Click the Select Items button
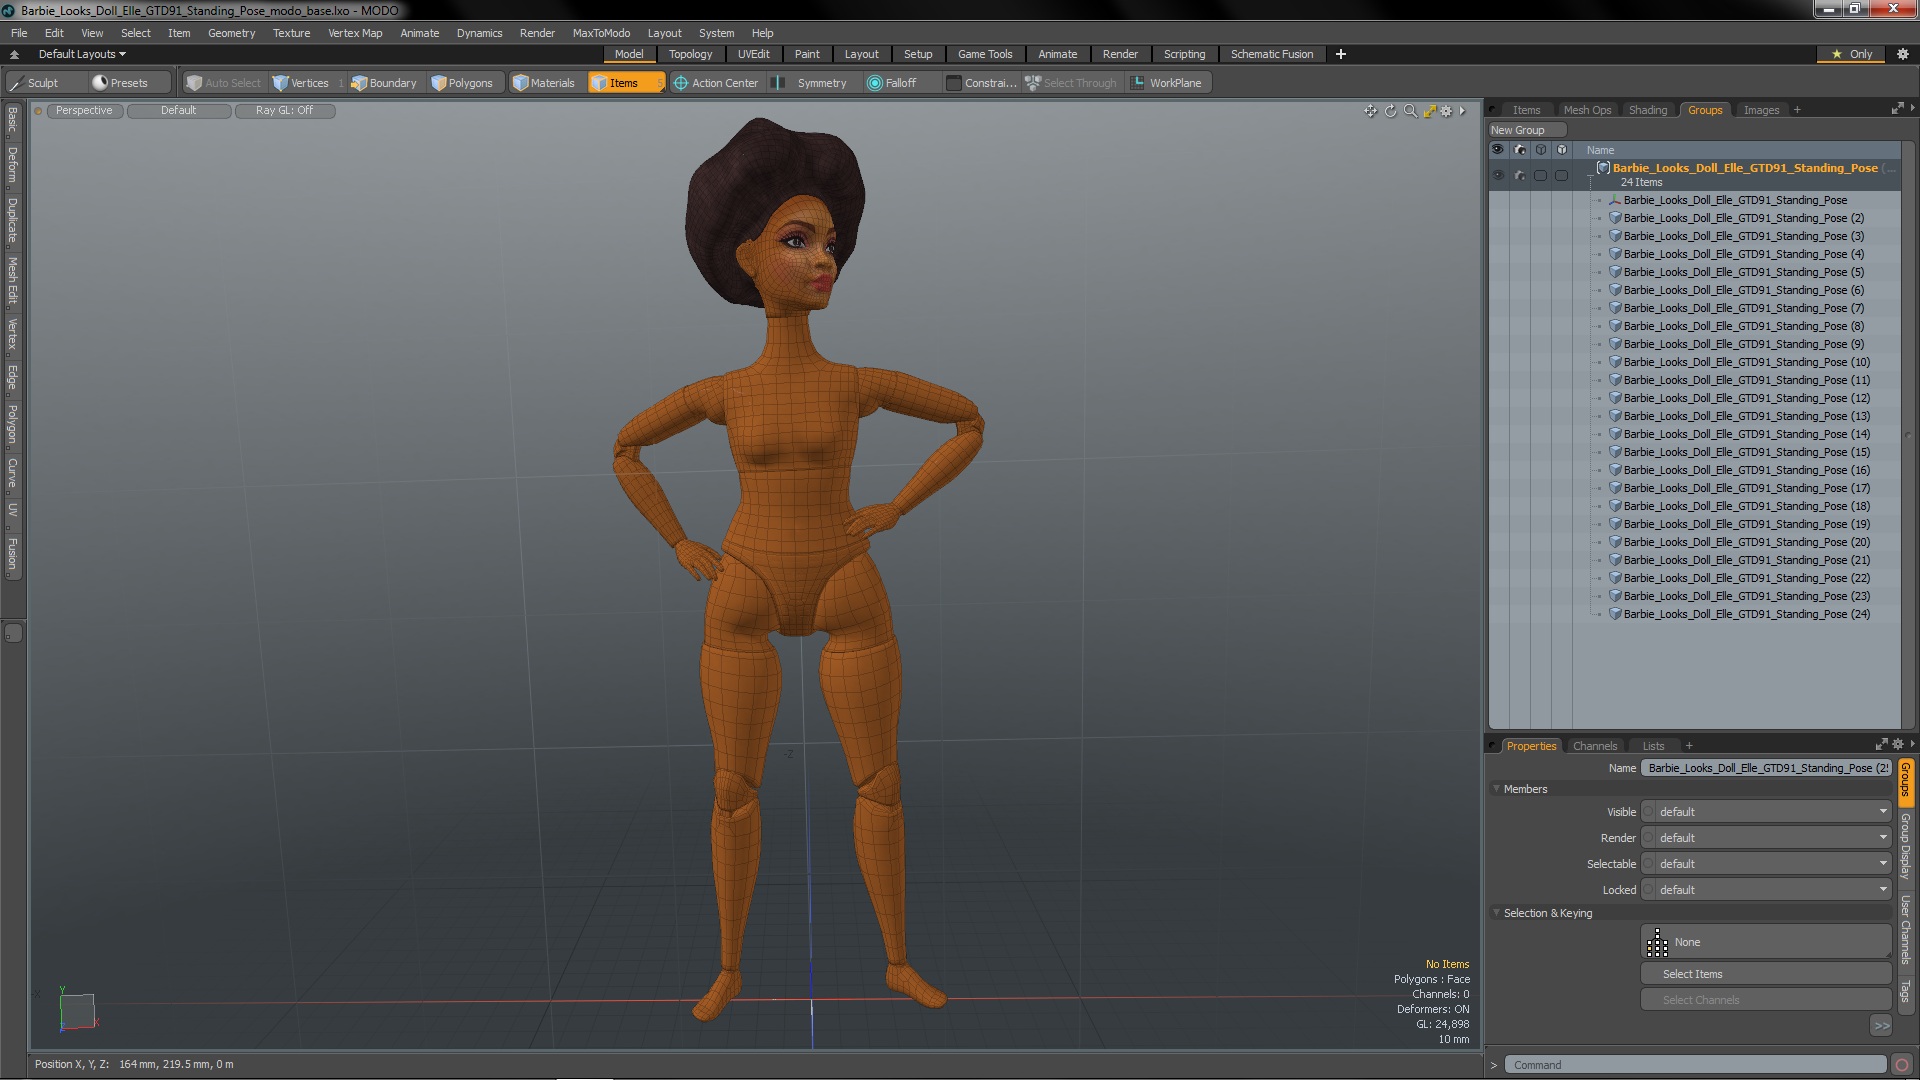This screenshot has height=1080, width=1920. click(1766, 974)
